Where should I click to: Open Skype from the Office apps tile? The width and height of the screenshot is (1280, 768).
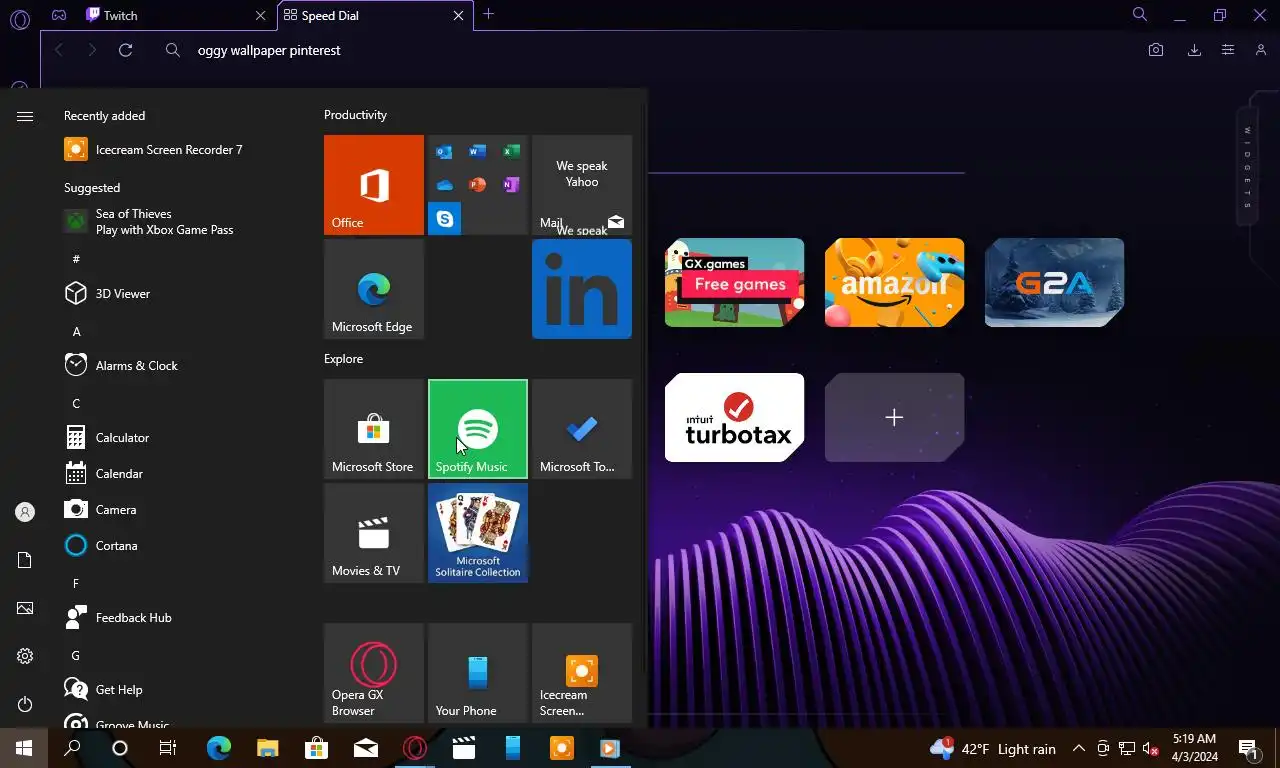coord(445,218)
